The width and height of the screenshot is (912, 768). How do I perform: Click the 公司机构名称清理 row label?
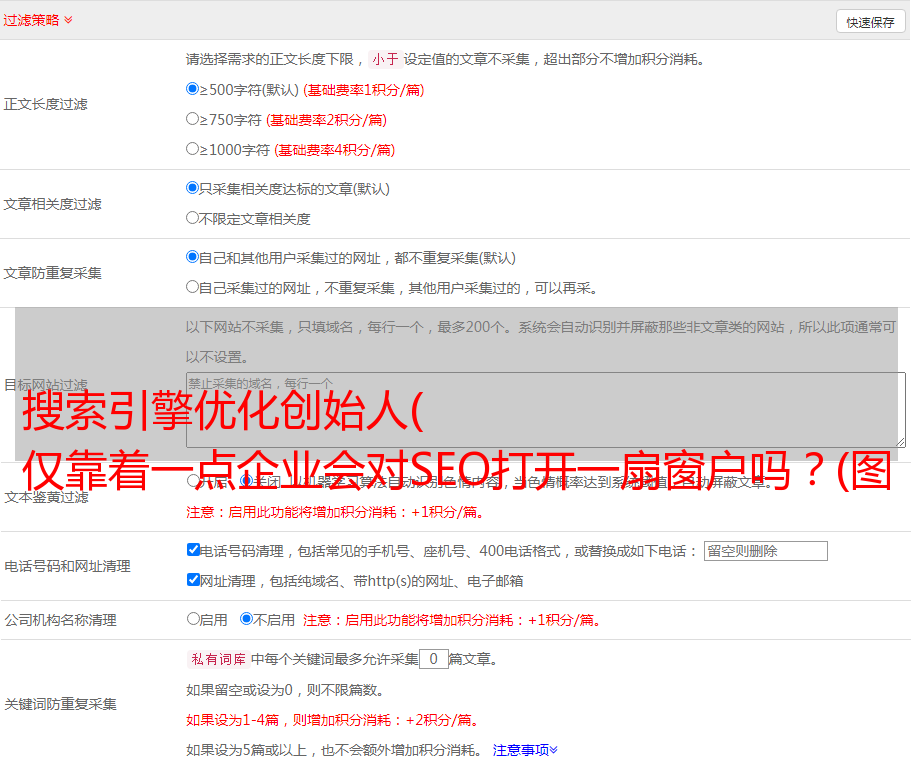click(x=60, y=620)
